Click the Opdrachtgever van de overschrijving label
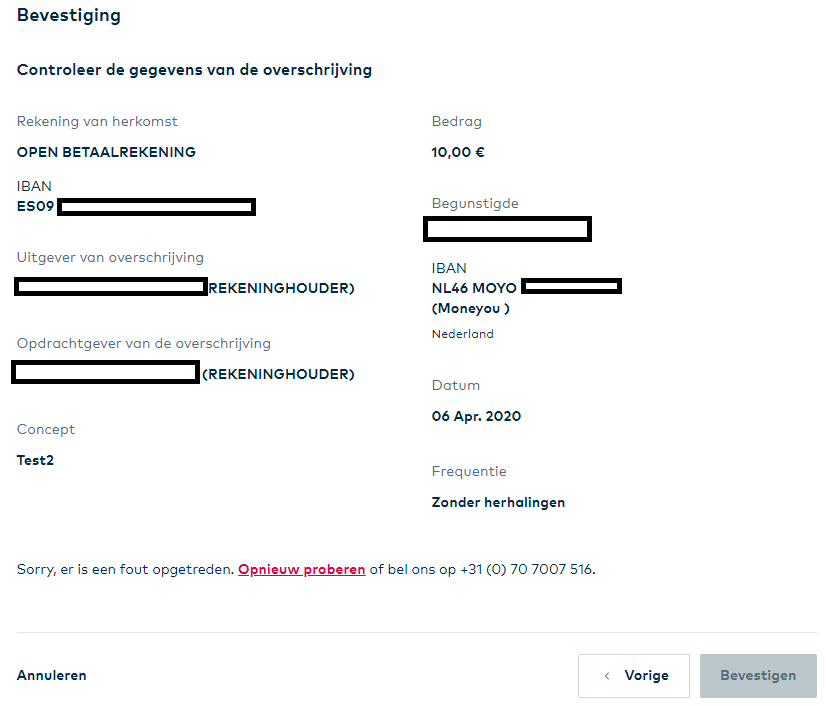 [143, 344]
